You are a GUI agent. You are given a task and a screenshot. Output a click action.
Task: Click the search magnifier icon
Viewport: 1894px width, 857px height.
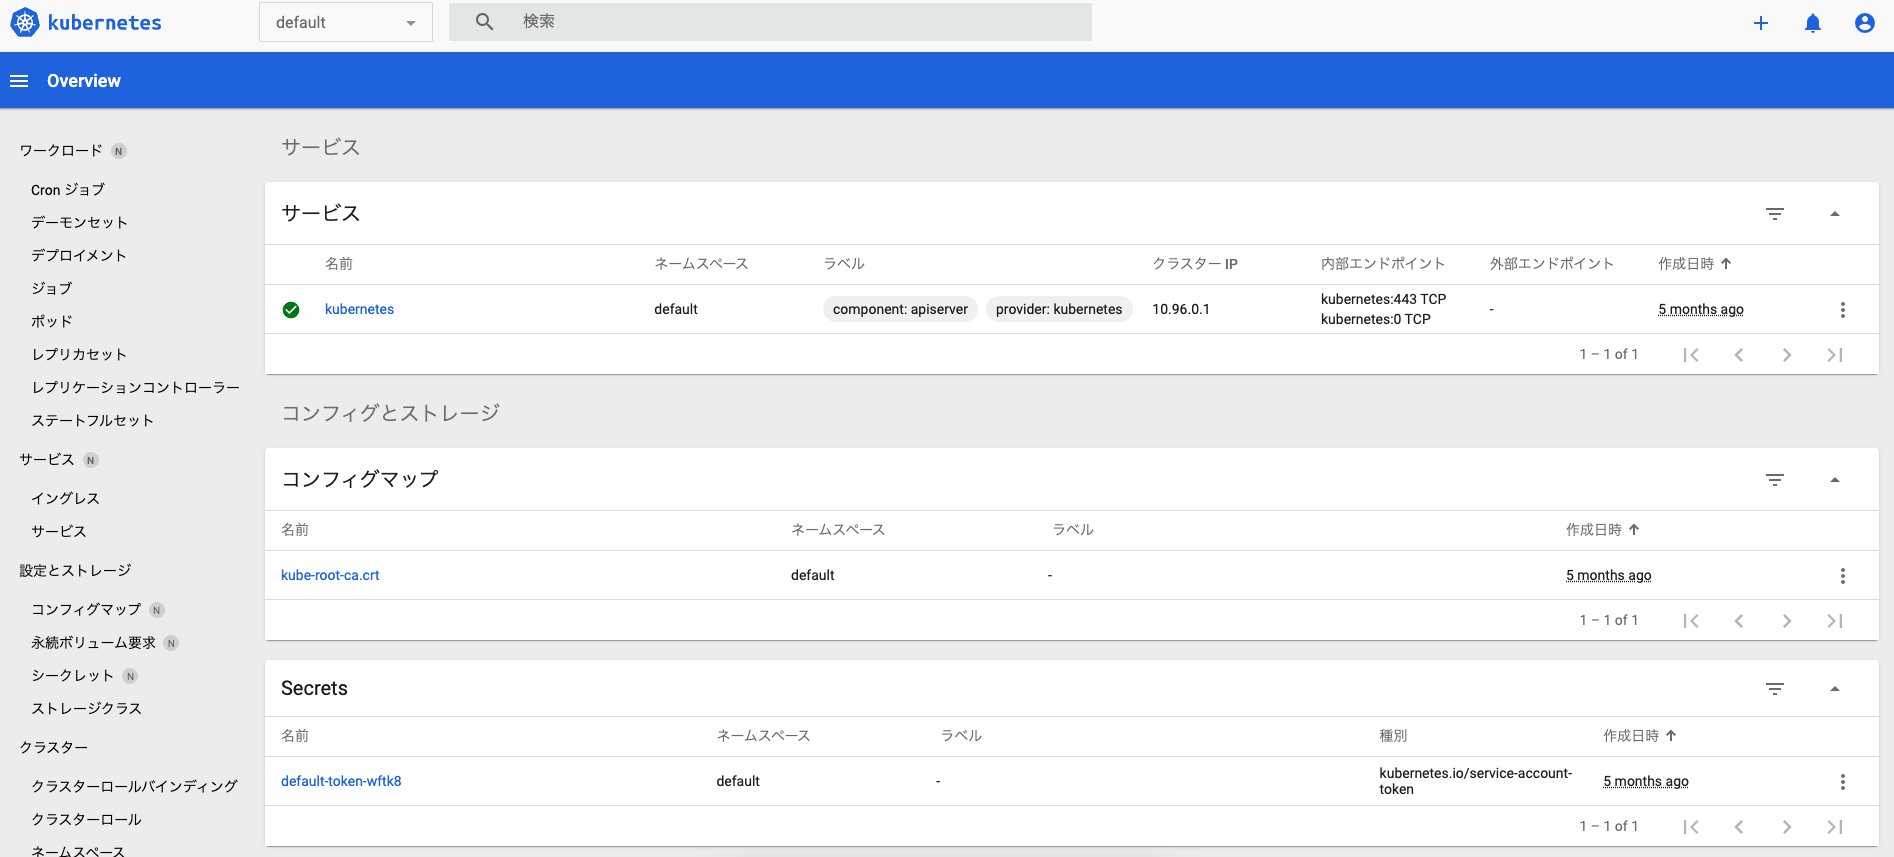click(484, 21)
